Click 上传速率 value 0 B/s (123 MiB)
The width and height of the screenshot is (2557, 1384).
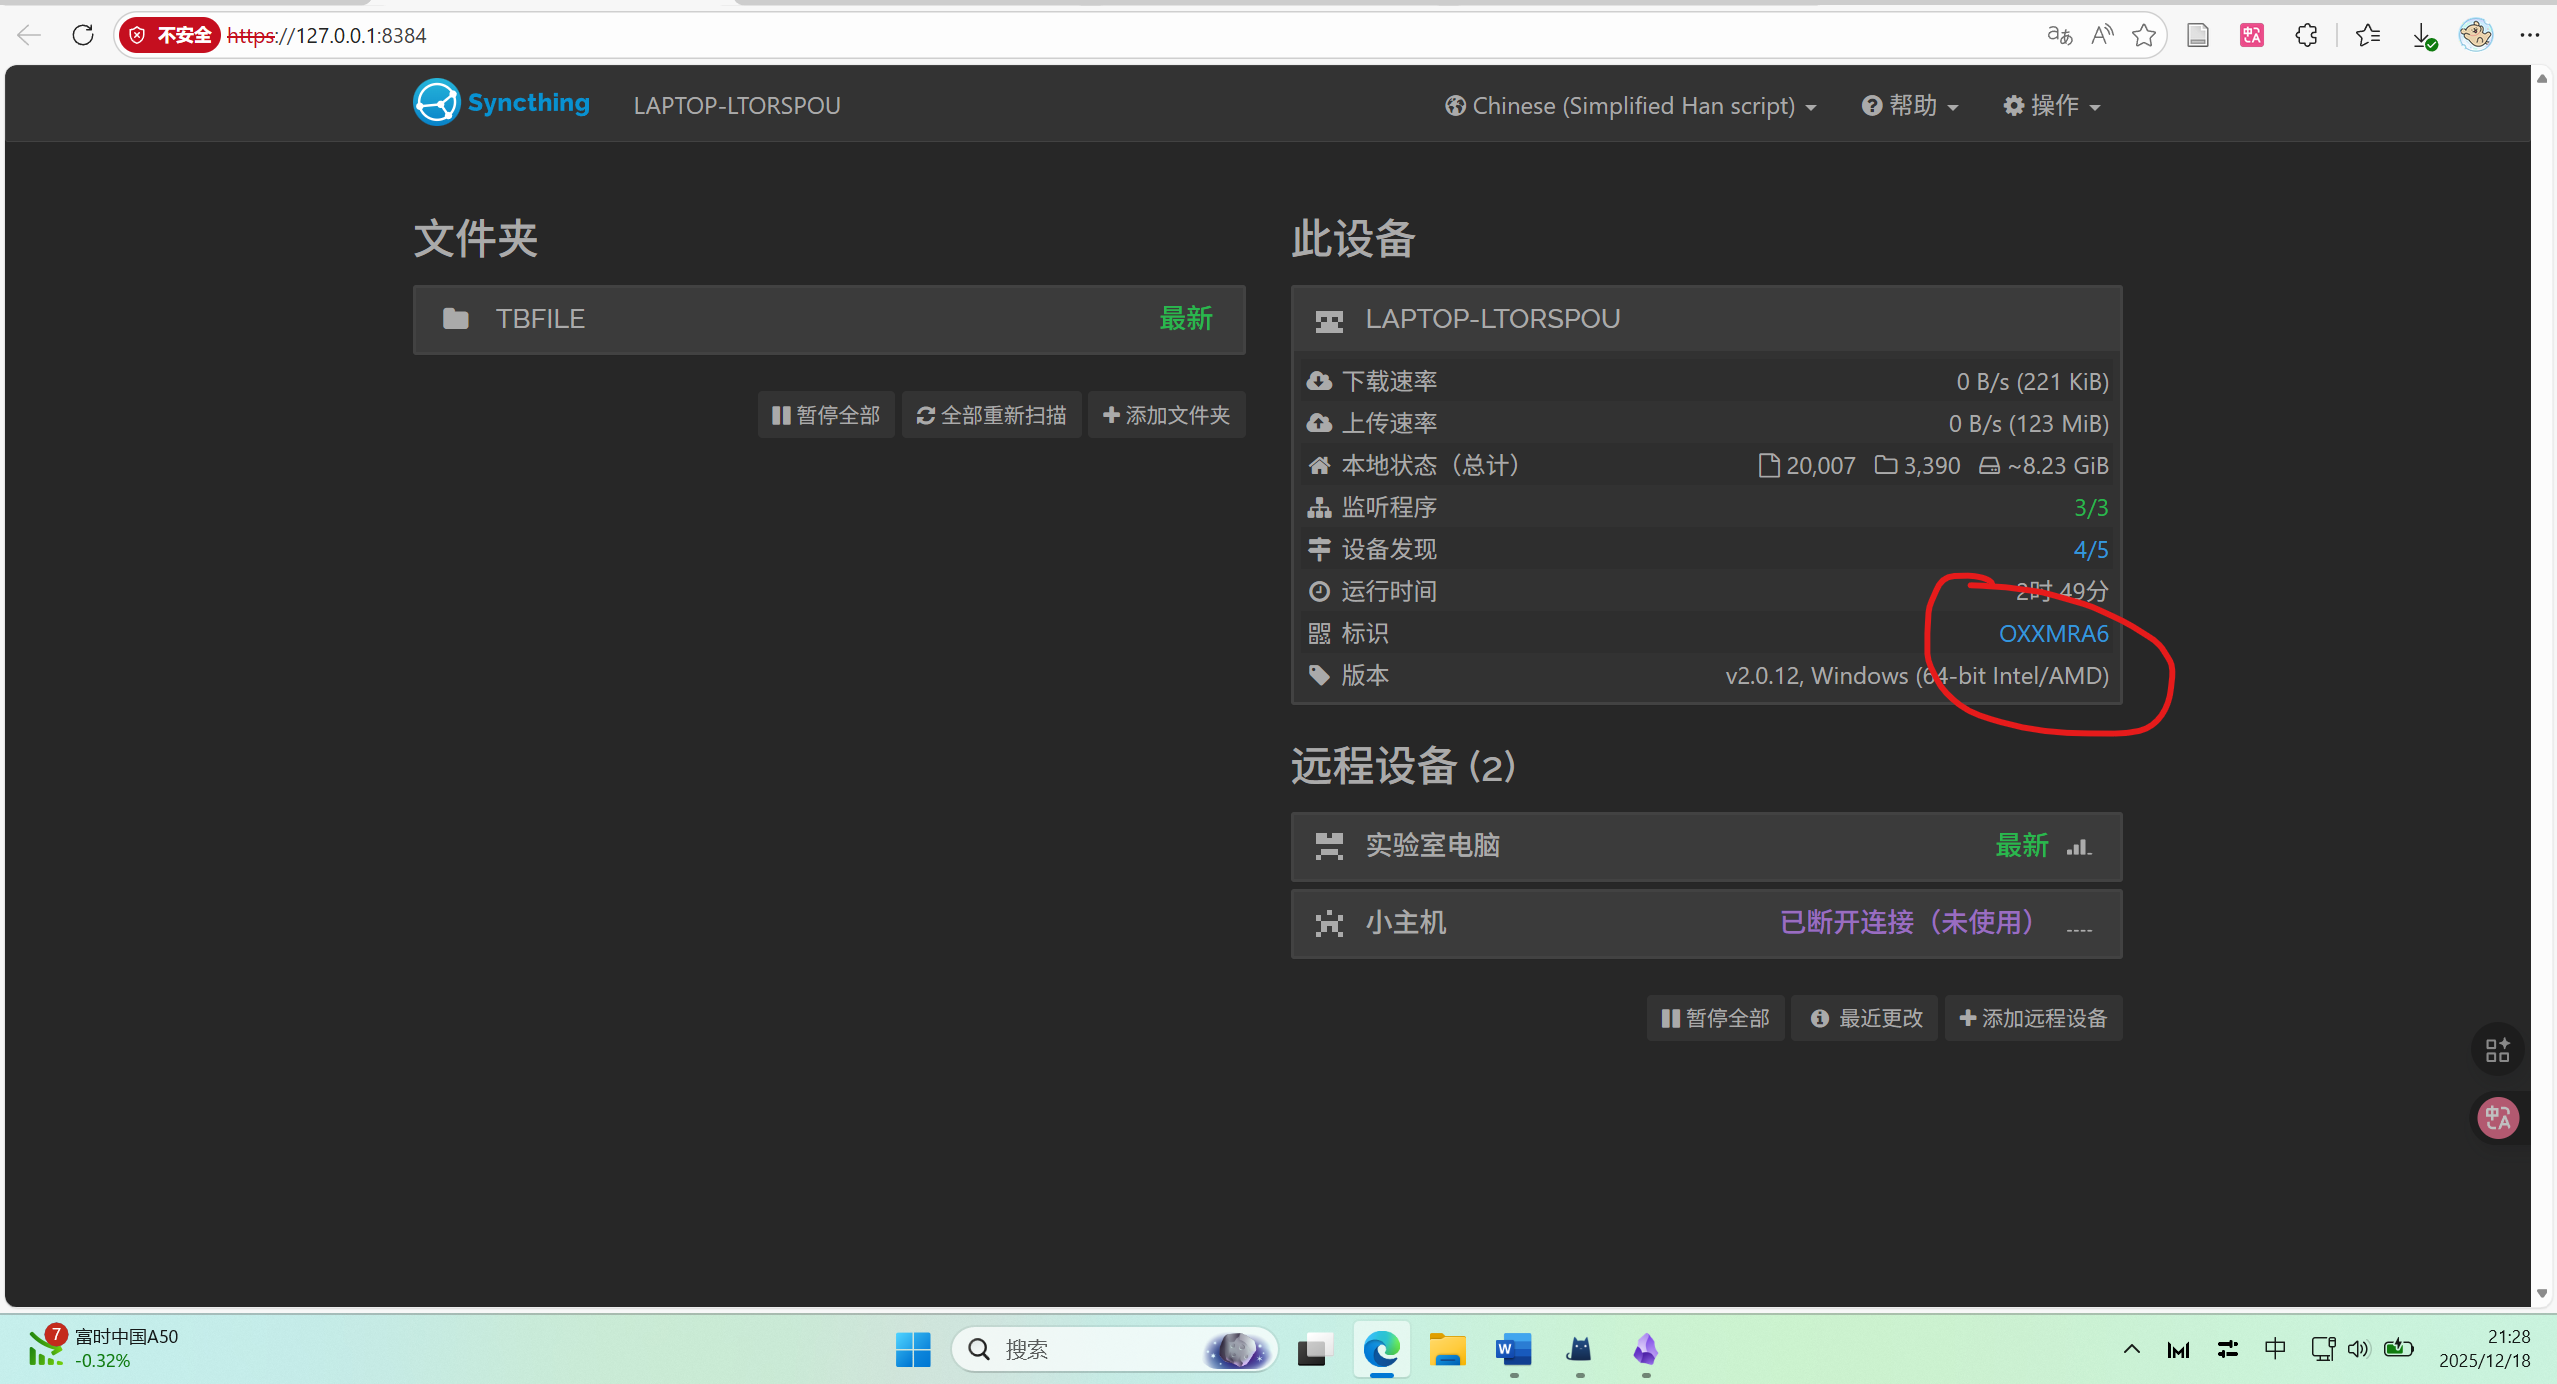(2028, 424)
